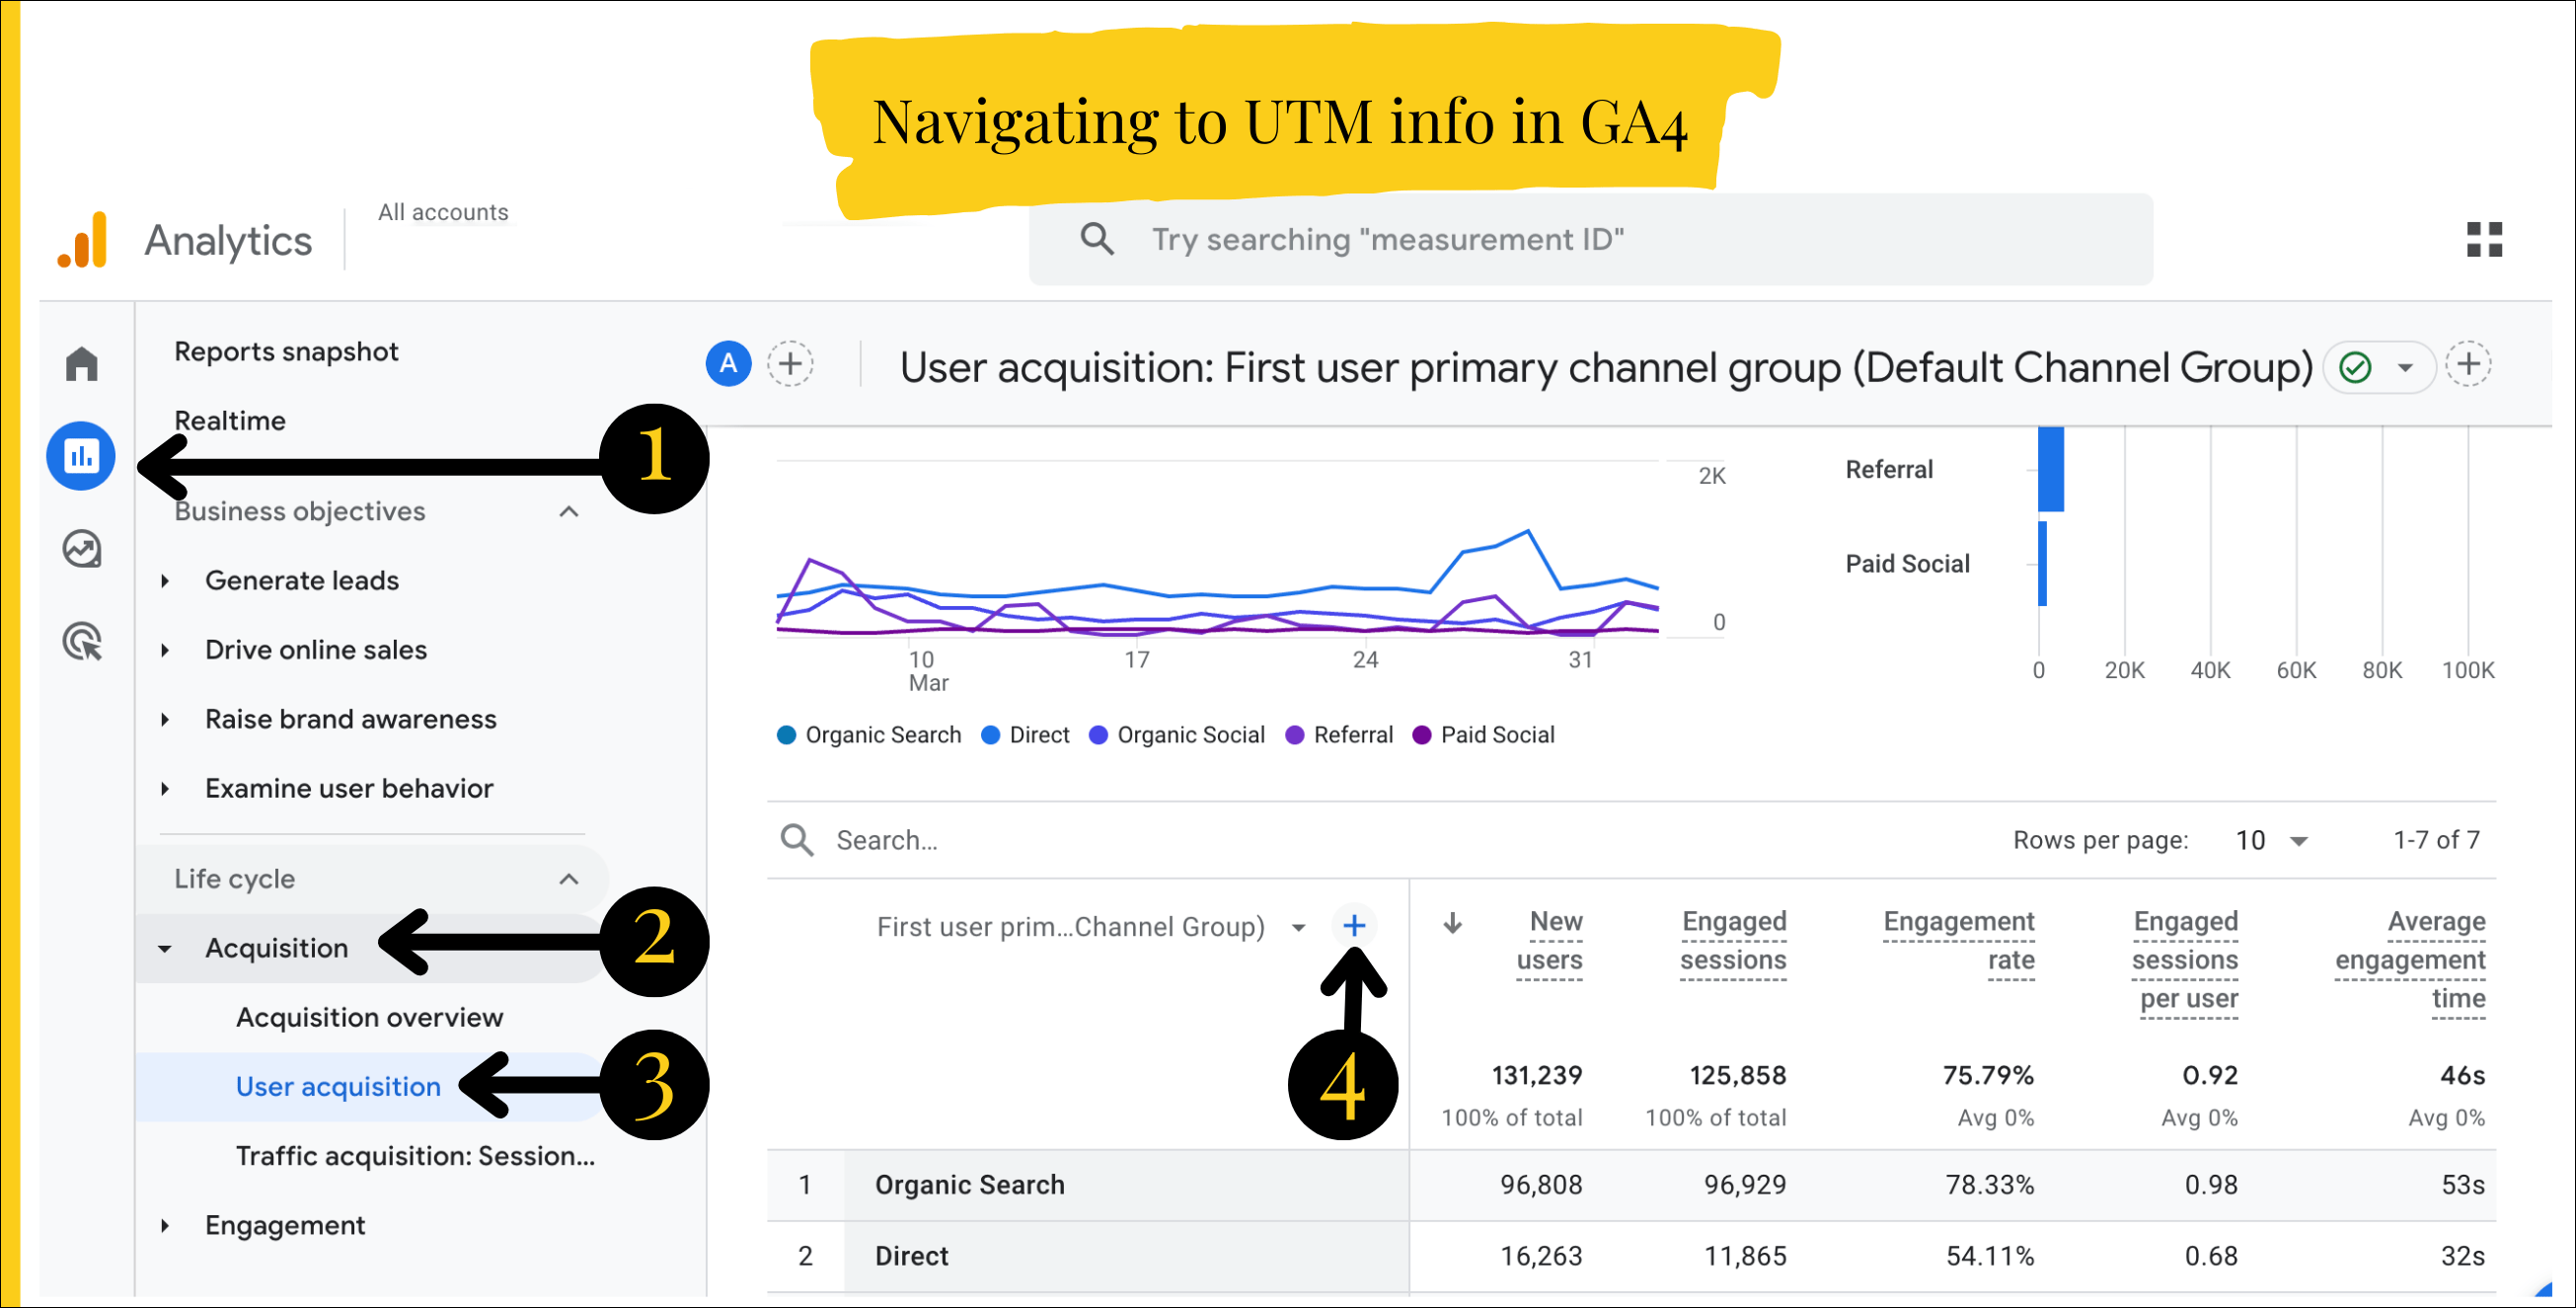Image resolution: width=2576 pixels, height=1308 pixels.
Task: Click the Organic Search legend color dot
Action: [x=786, y=734]
